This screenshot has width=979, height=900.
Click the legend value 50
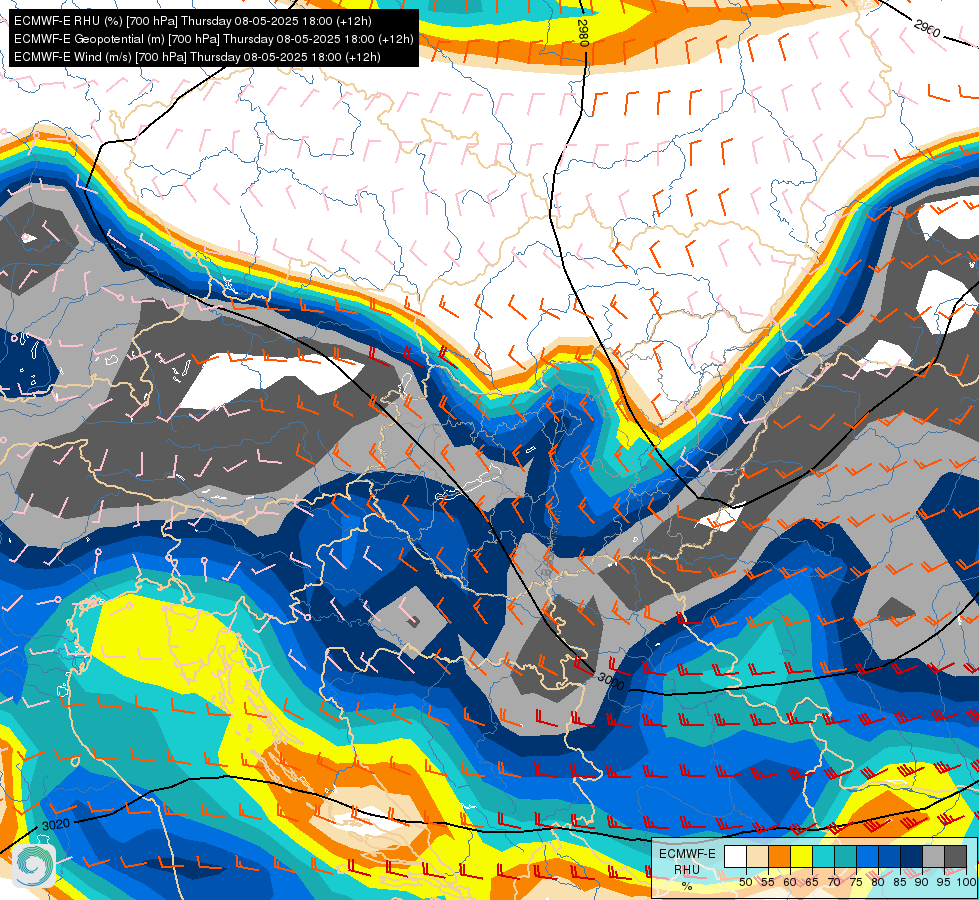tap(745, 882)
